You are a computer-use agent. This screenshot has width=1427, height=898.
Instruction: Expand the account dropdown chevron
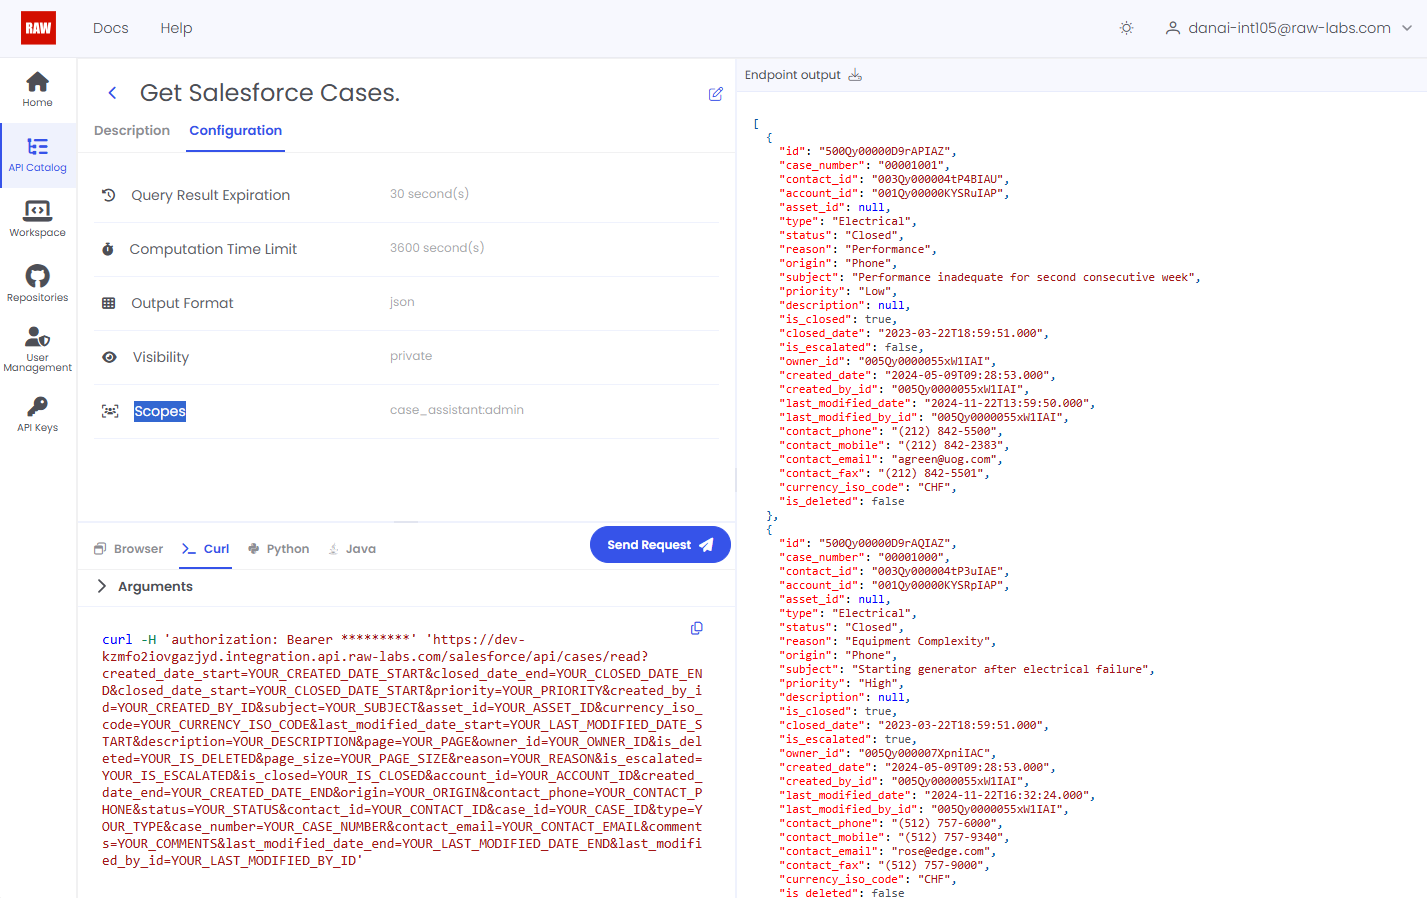pos(1407,28)
